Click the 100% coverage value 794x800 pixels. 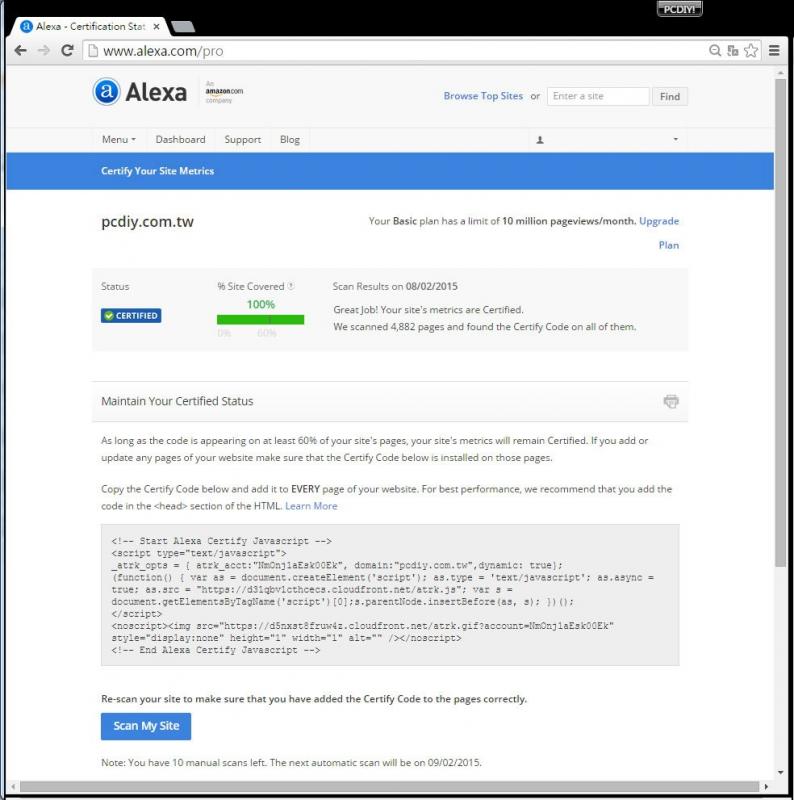click(x=261, y=304)
